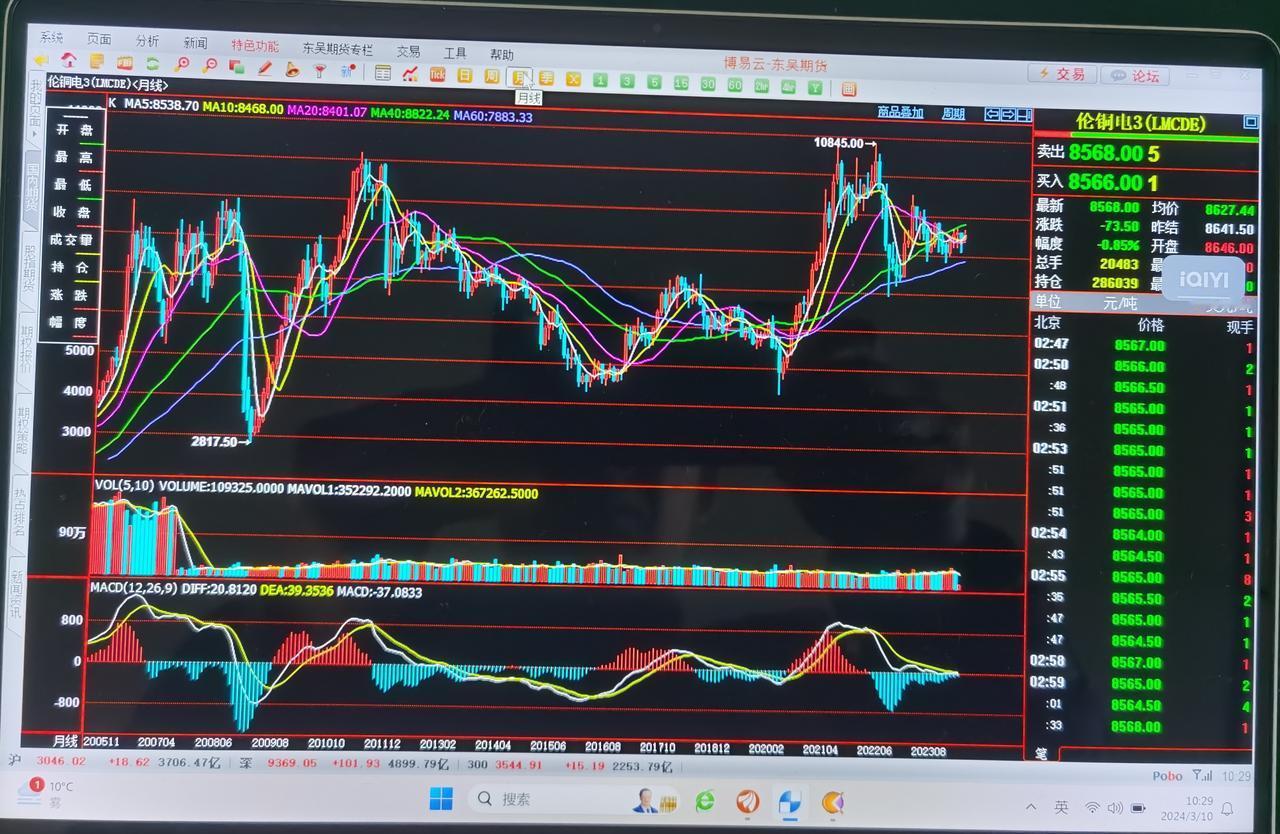Open the 工具 menu

[455, 52]
